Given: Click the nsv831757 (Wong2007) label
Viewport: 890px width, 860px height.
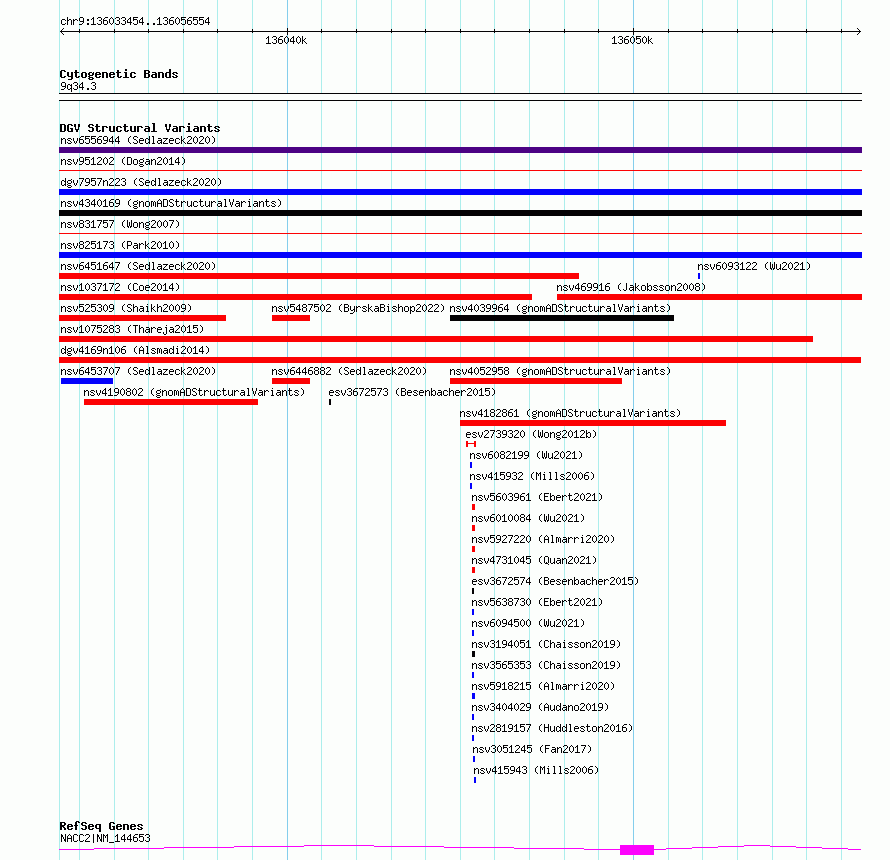Looking at the screenshot, I should pos(120,224).
